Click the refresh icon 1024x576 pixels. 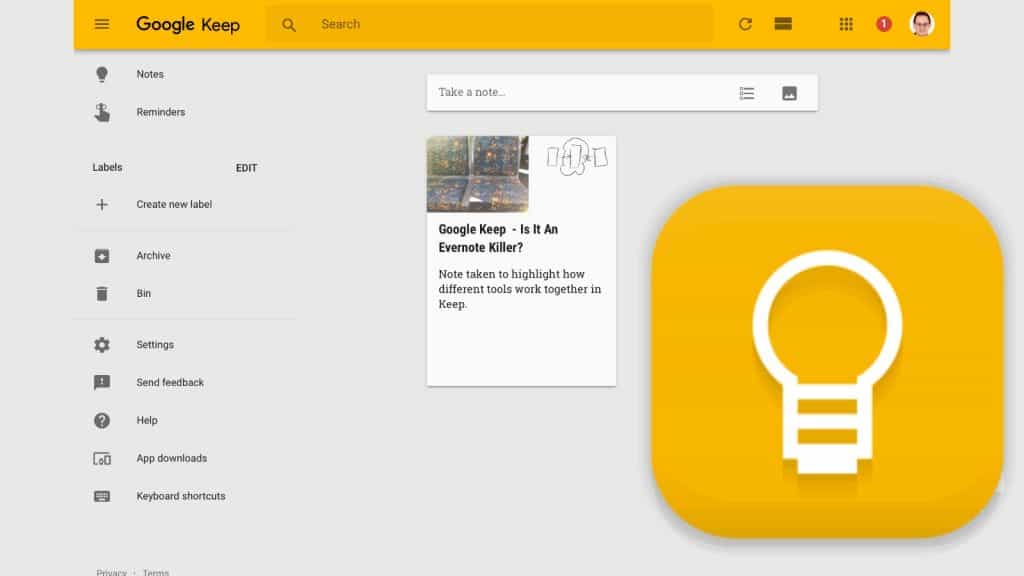tap(745, 24)
